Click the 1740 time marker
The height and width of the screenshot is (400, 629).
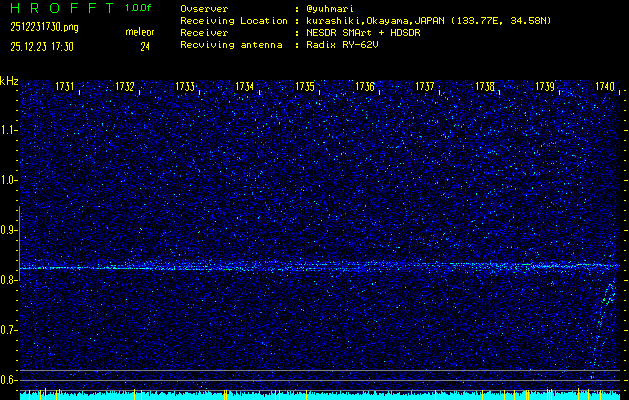(x=605, y=87)
